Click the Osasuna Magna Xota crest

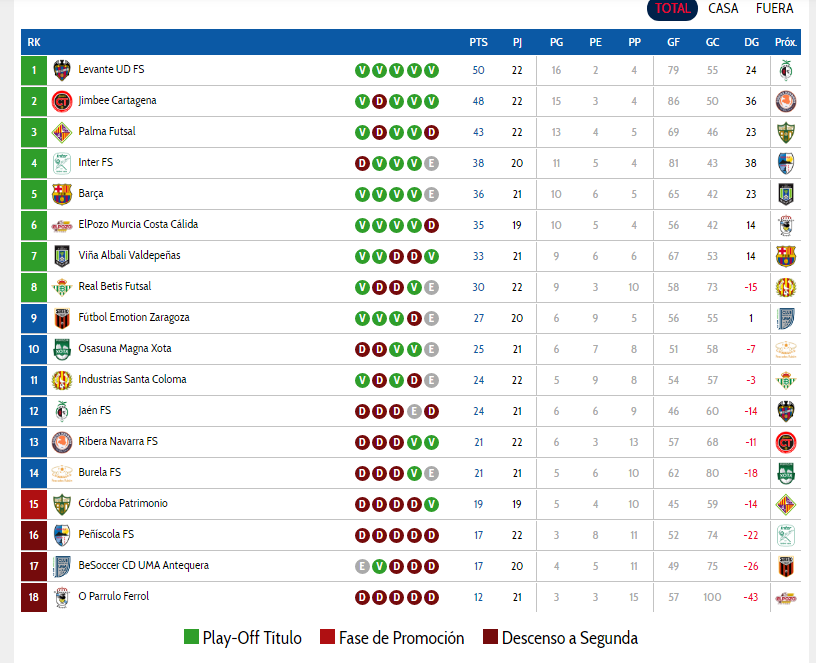[x=62, y=349]
